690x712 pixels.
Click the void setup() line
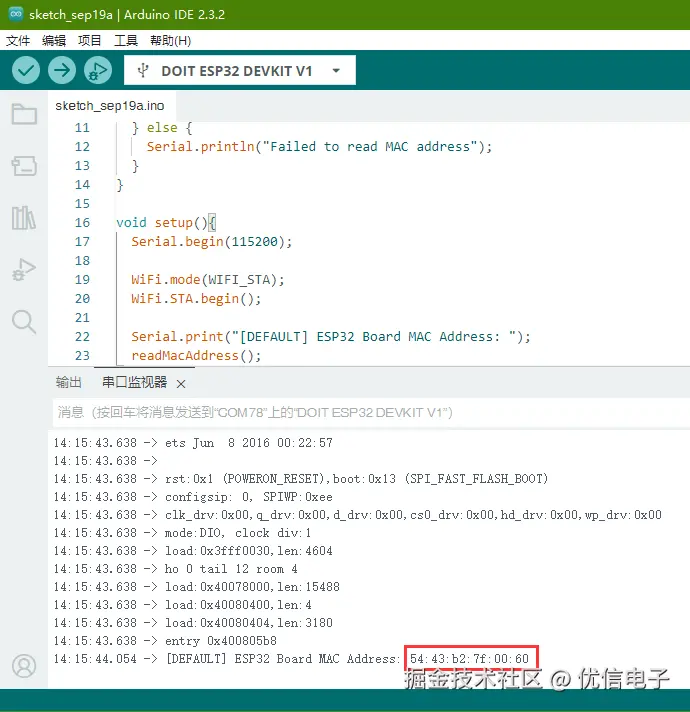pyautogui.click(x=166, y=222)
